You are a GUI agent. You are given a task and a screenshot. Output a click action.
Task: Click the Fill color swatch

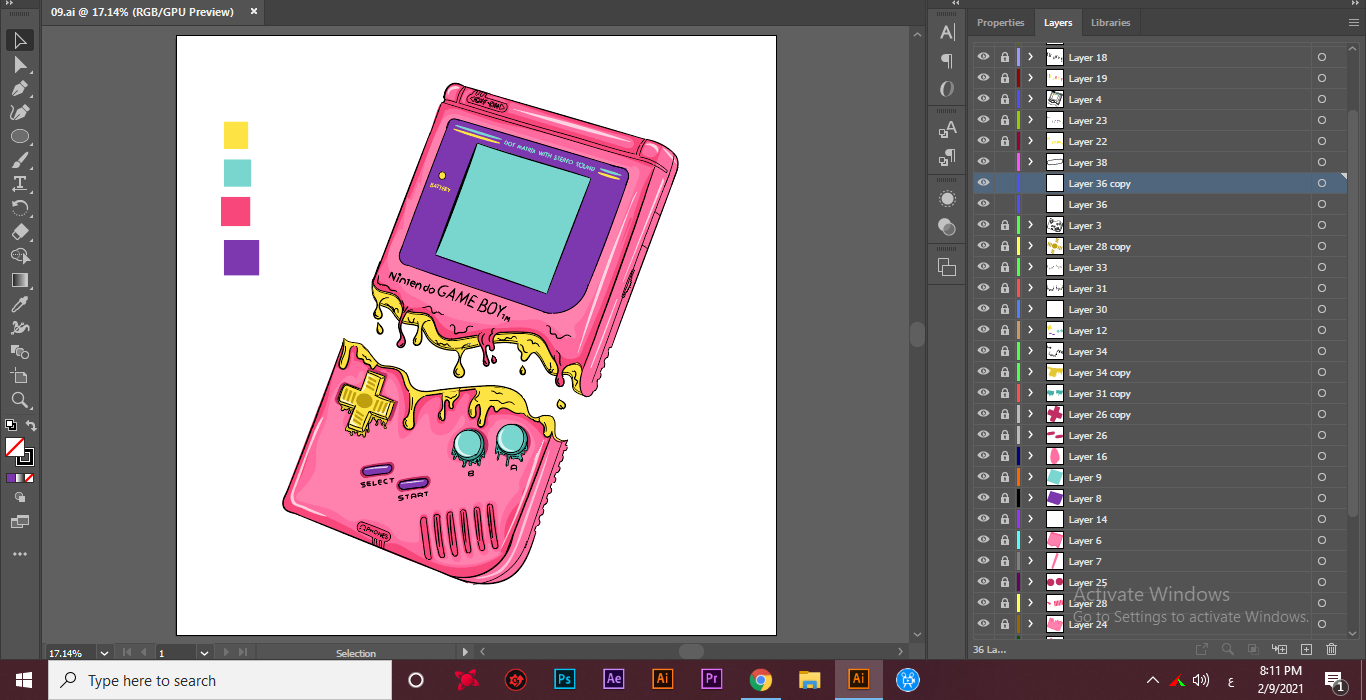coord(14,447)
